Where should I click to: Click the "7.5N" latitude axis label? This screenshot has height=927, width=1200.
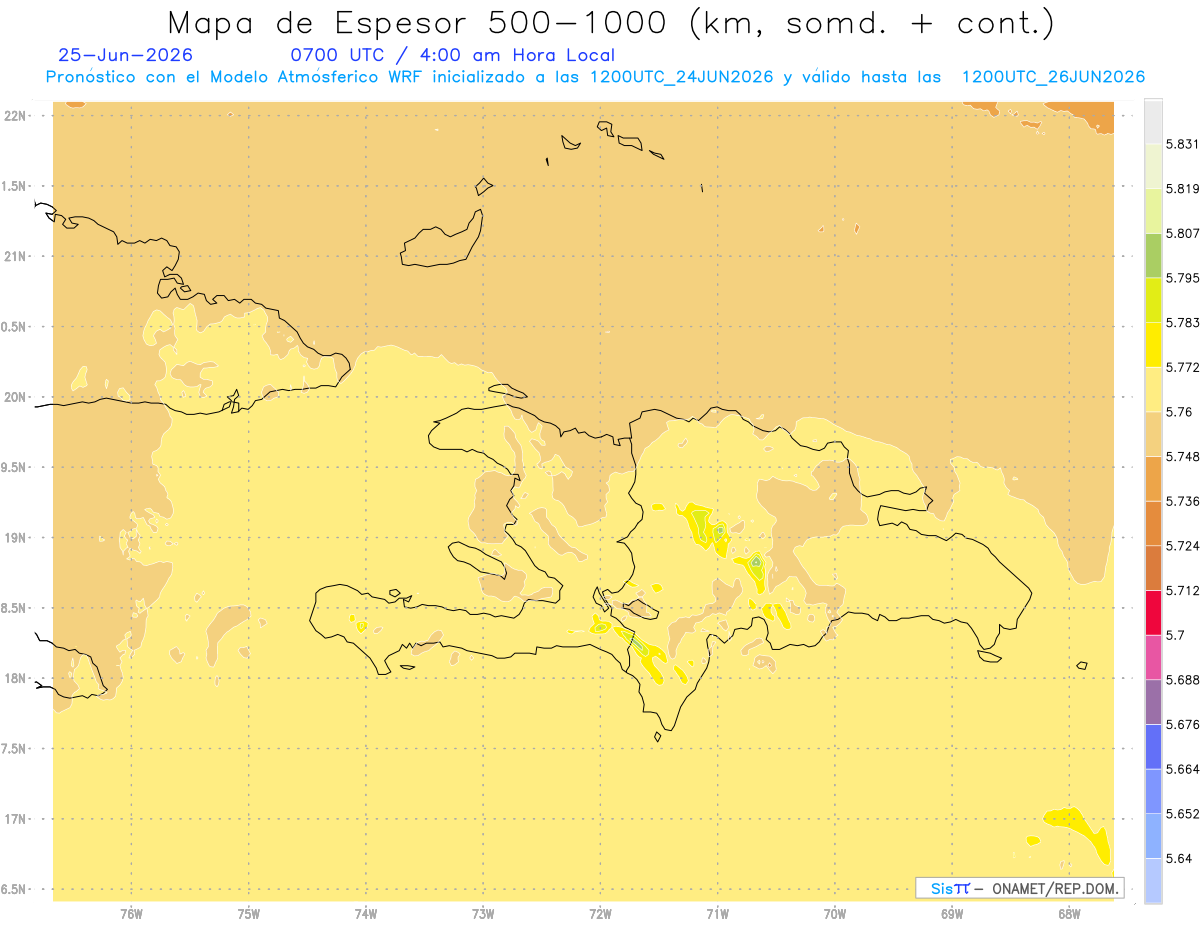coord(15,749)
